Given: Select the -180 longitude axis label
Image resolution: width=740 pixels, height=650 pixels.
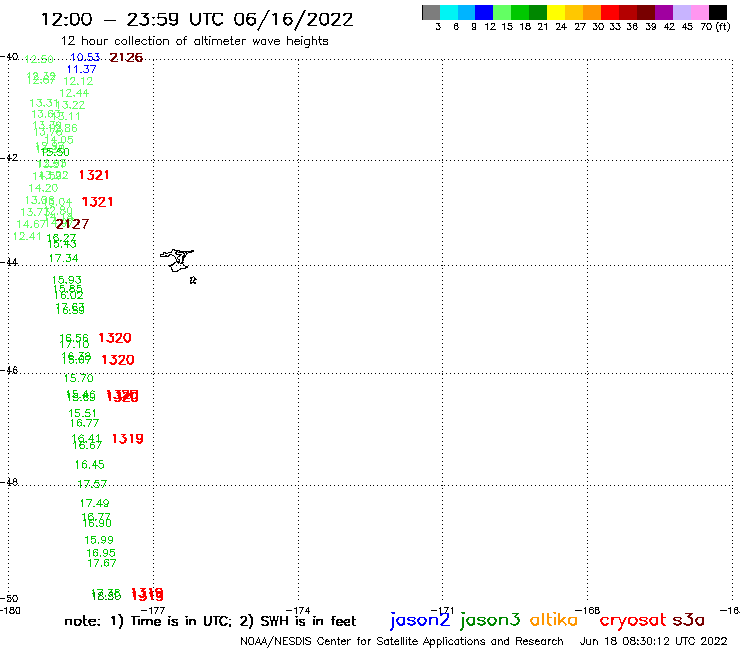Looking at the screenshot, I should pyautogui.click(x=10, y=611).
